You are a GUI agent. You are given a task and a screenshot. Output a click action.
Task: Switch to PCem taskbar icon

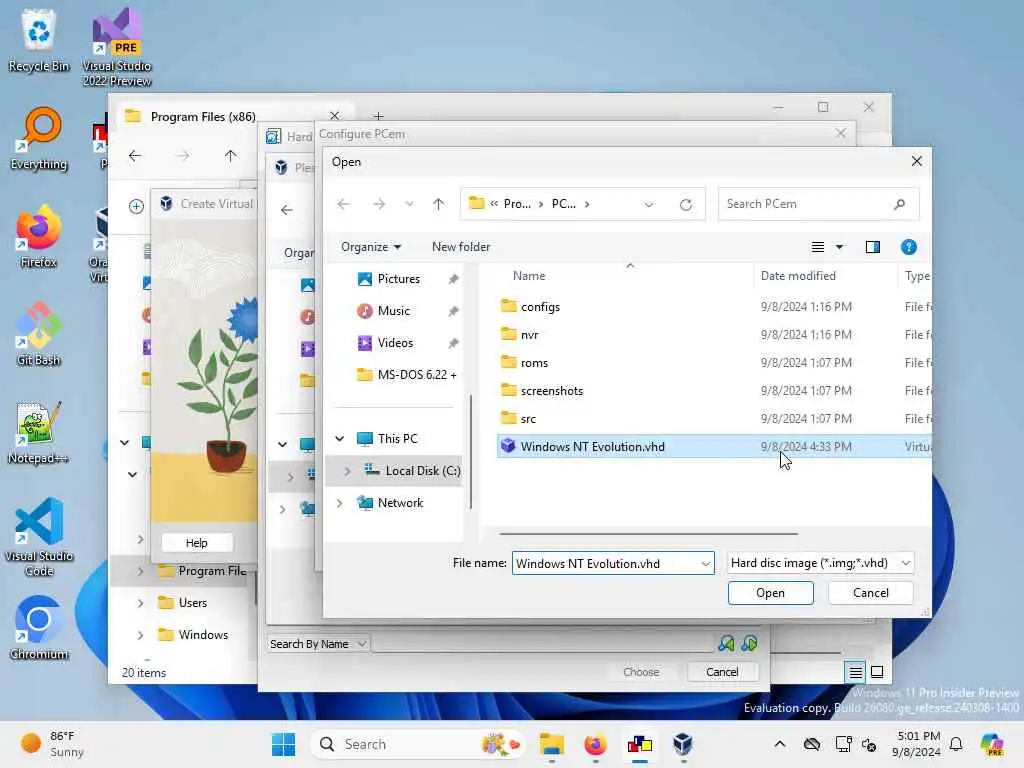coord(639,744)
